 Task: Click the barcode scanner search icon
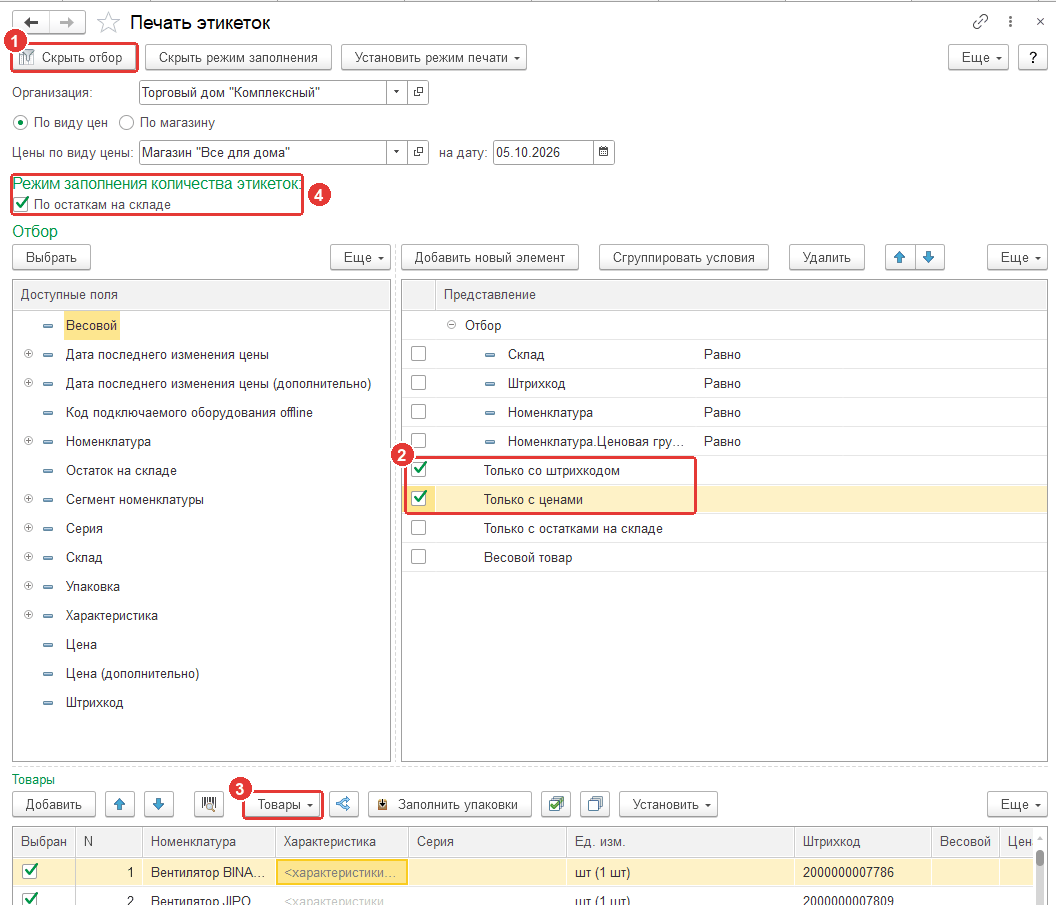pyautogui.click(x=209, y=804)
